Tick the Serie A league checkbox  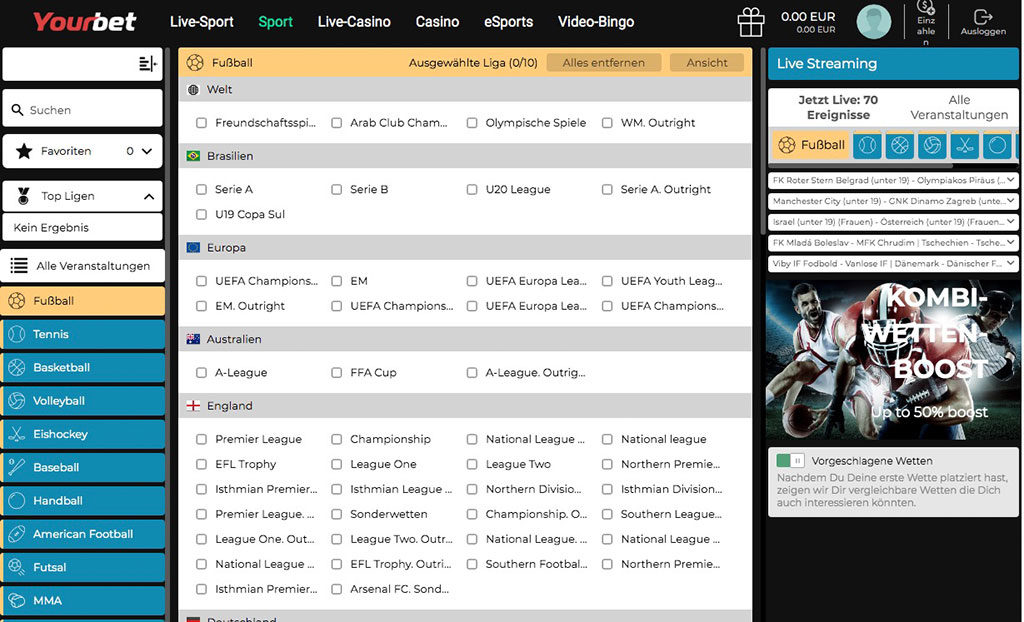(202, 189)
